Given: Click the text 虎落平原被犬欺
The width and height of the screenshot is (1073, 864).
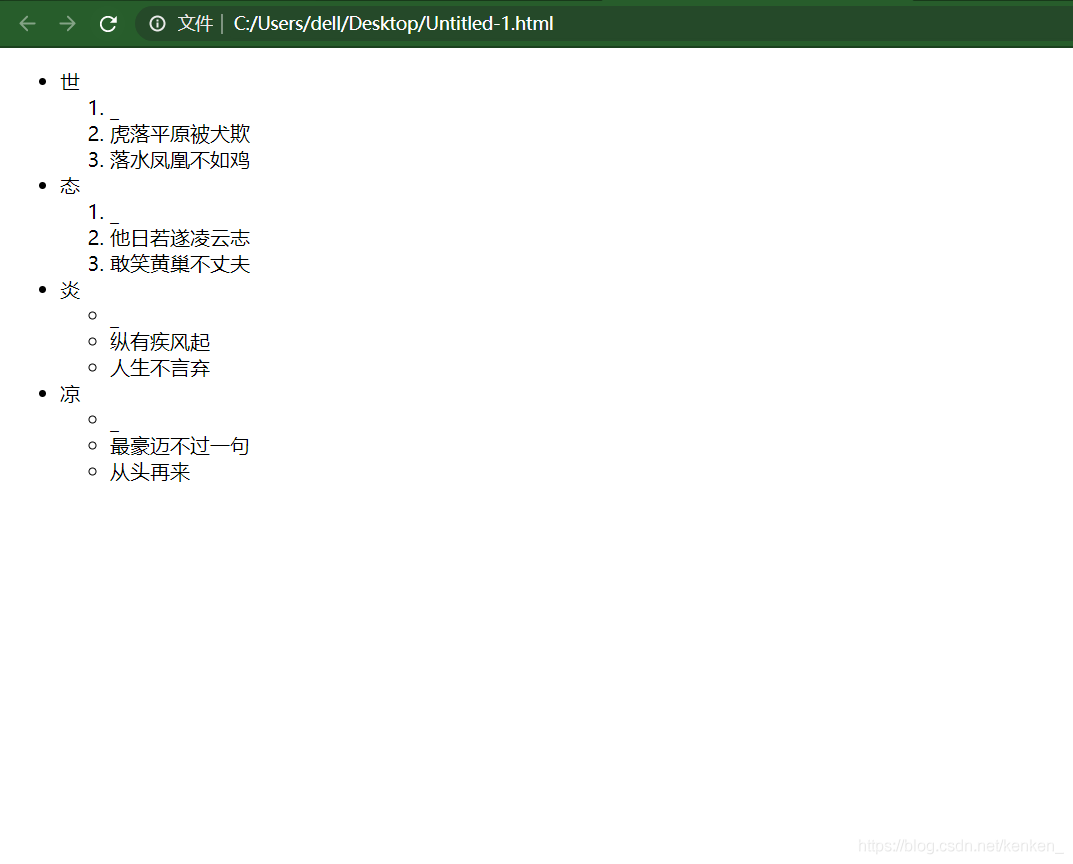Looking at the screenshot, I should coord(180,134).
